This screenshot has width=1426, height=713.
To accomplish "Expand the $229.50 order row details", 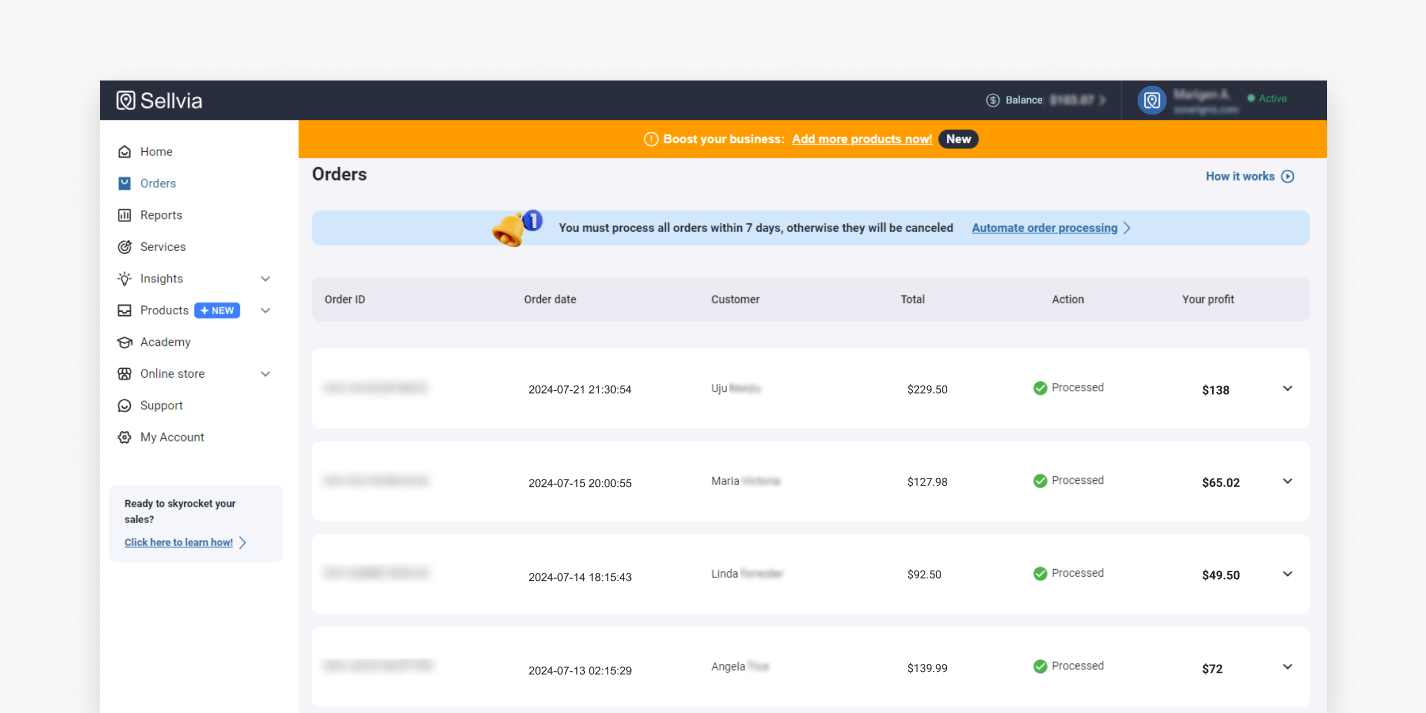I will (x=1287, y=389).
